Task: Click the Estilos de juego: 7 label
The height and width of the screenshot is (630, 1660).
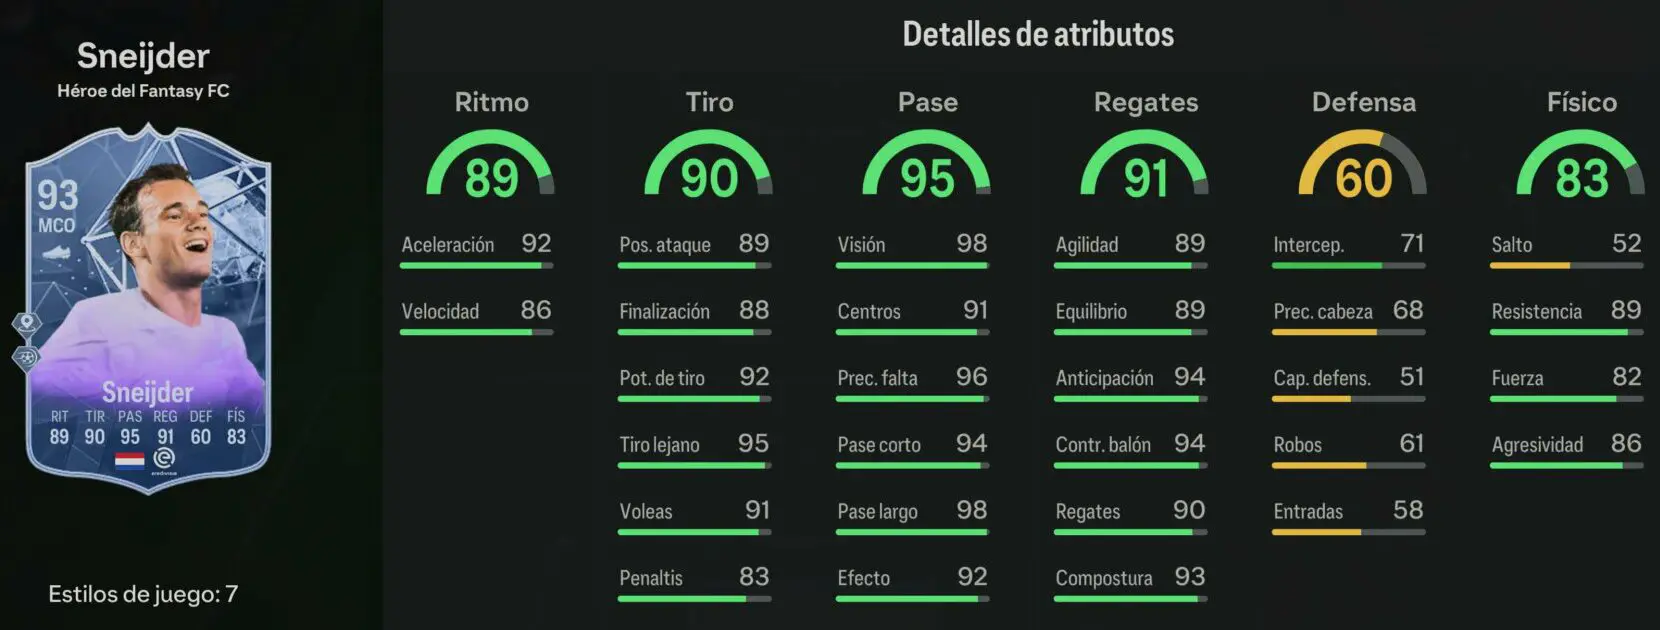Action: (x=143, y=594)
